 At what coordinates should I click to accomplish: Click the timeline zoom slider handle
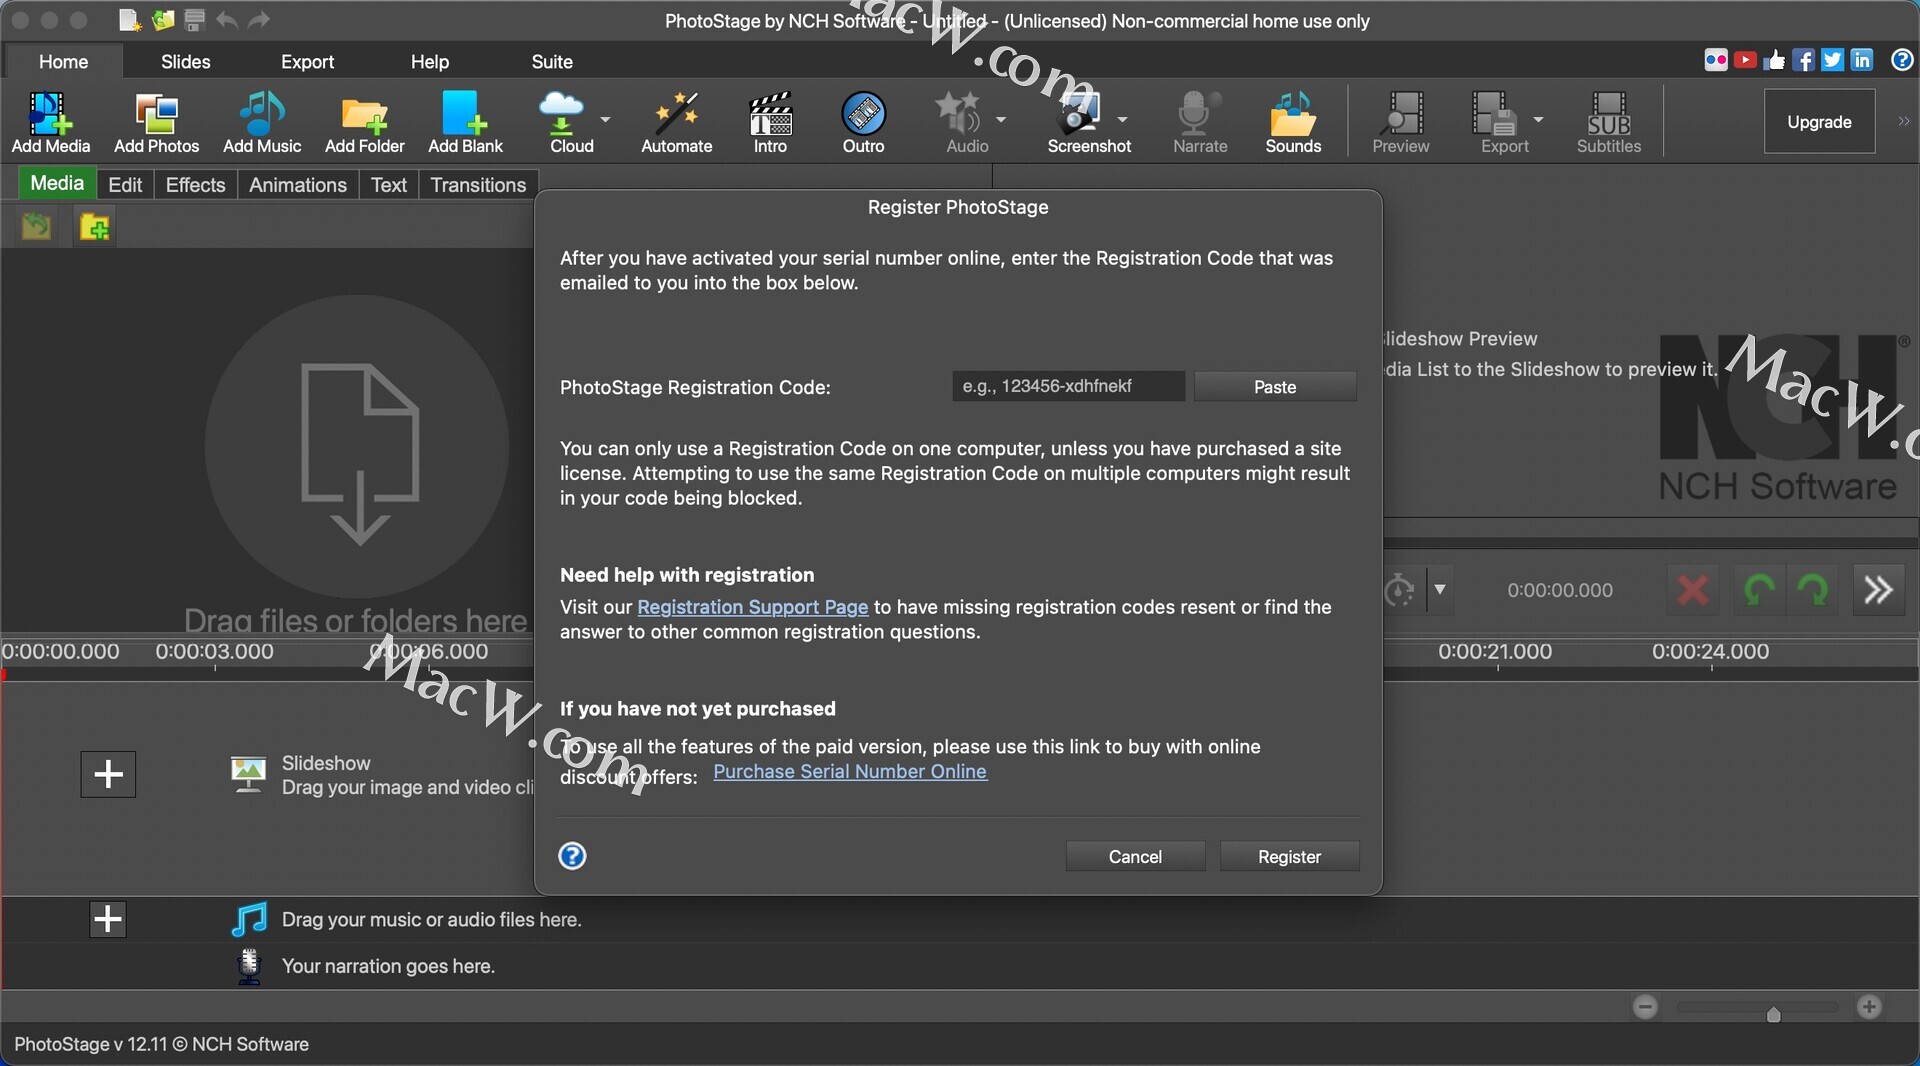1774,1015
